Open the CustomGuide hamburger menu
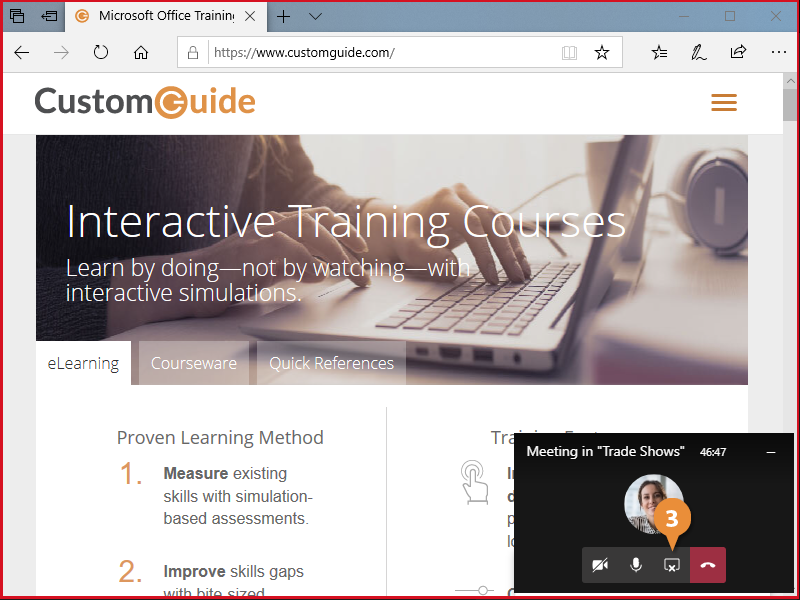Screen dimensions: 800x600 (723, 103)
